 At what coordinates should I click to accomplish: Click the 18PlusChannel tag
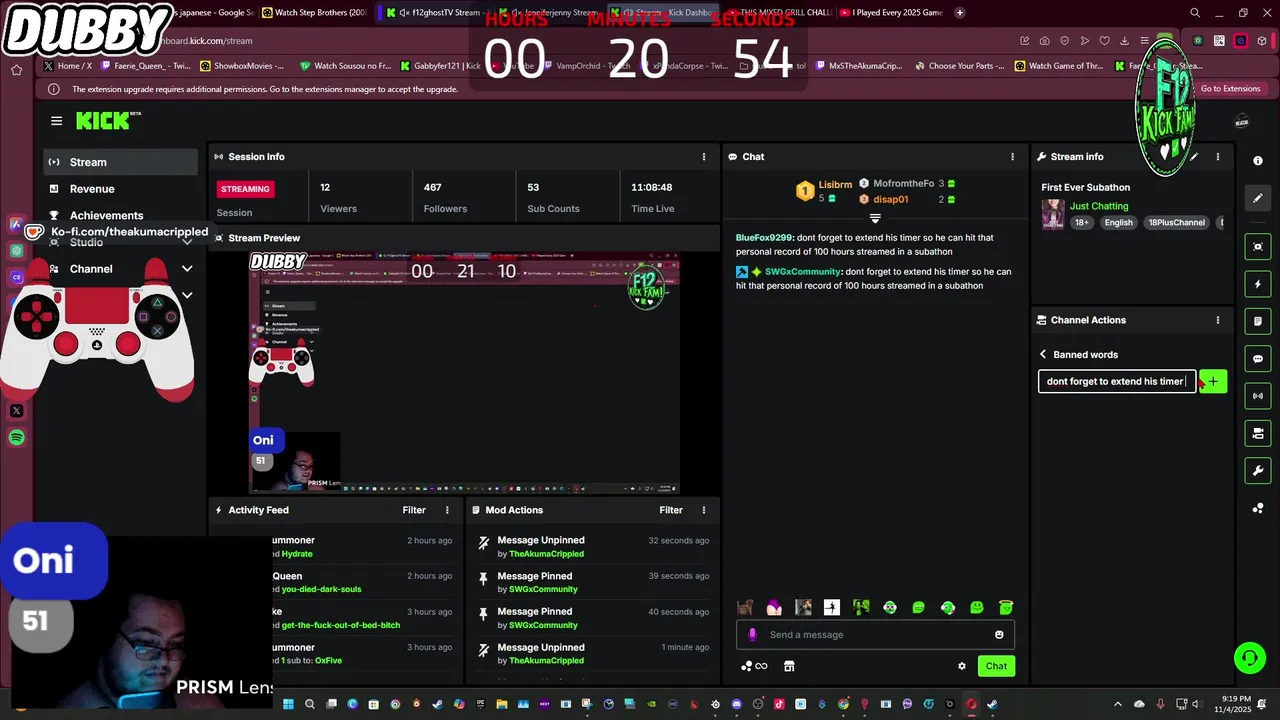(x=1176, y=223)
